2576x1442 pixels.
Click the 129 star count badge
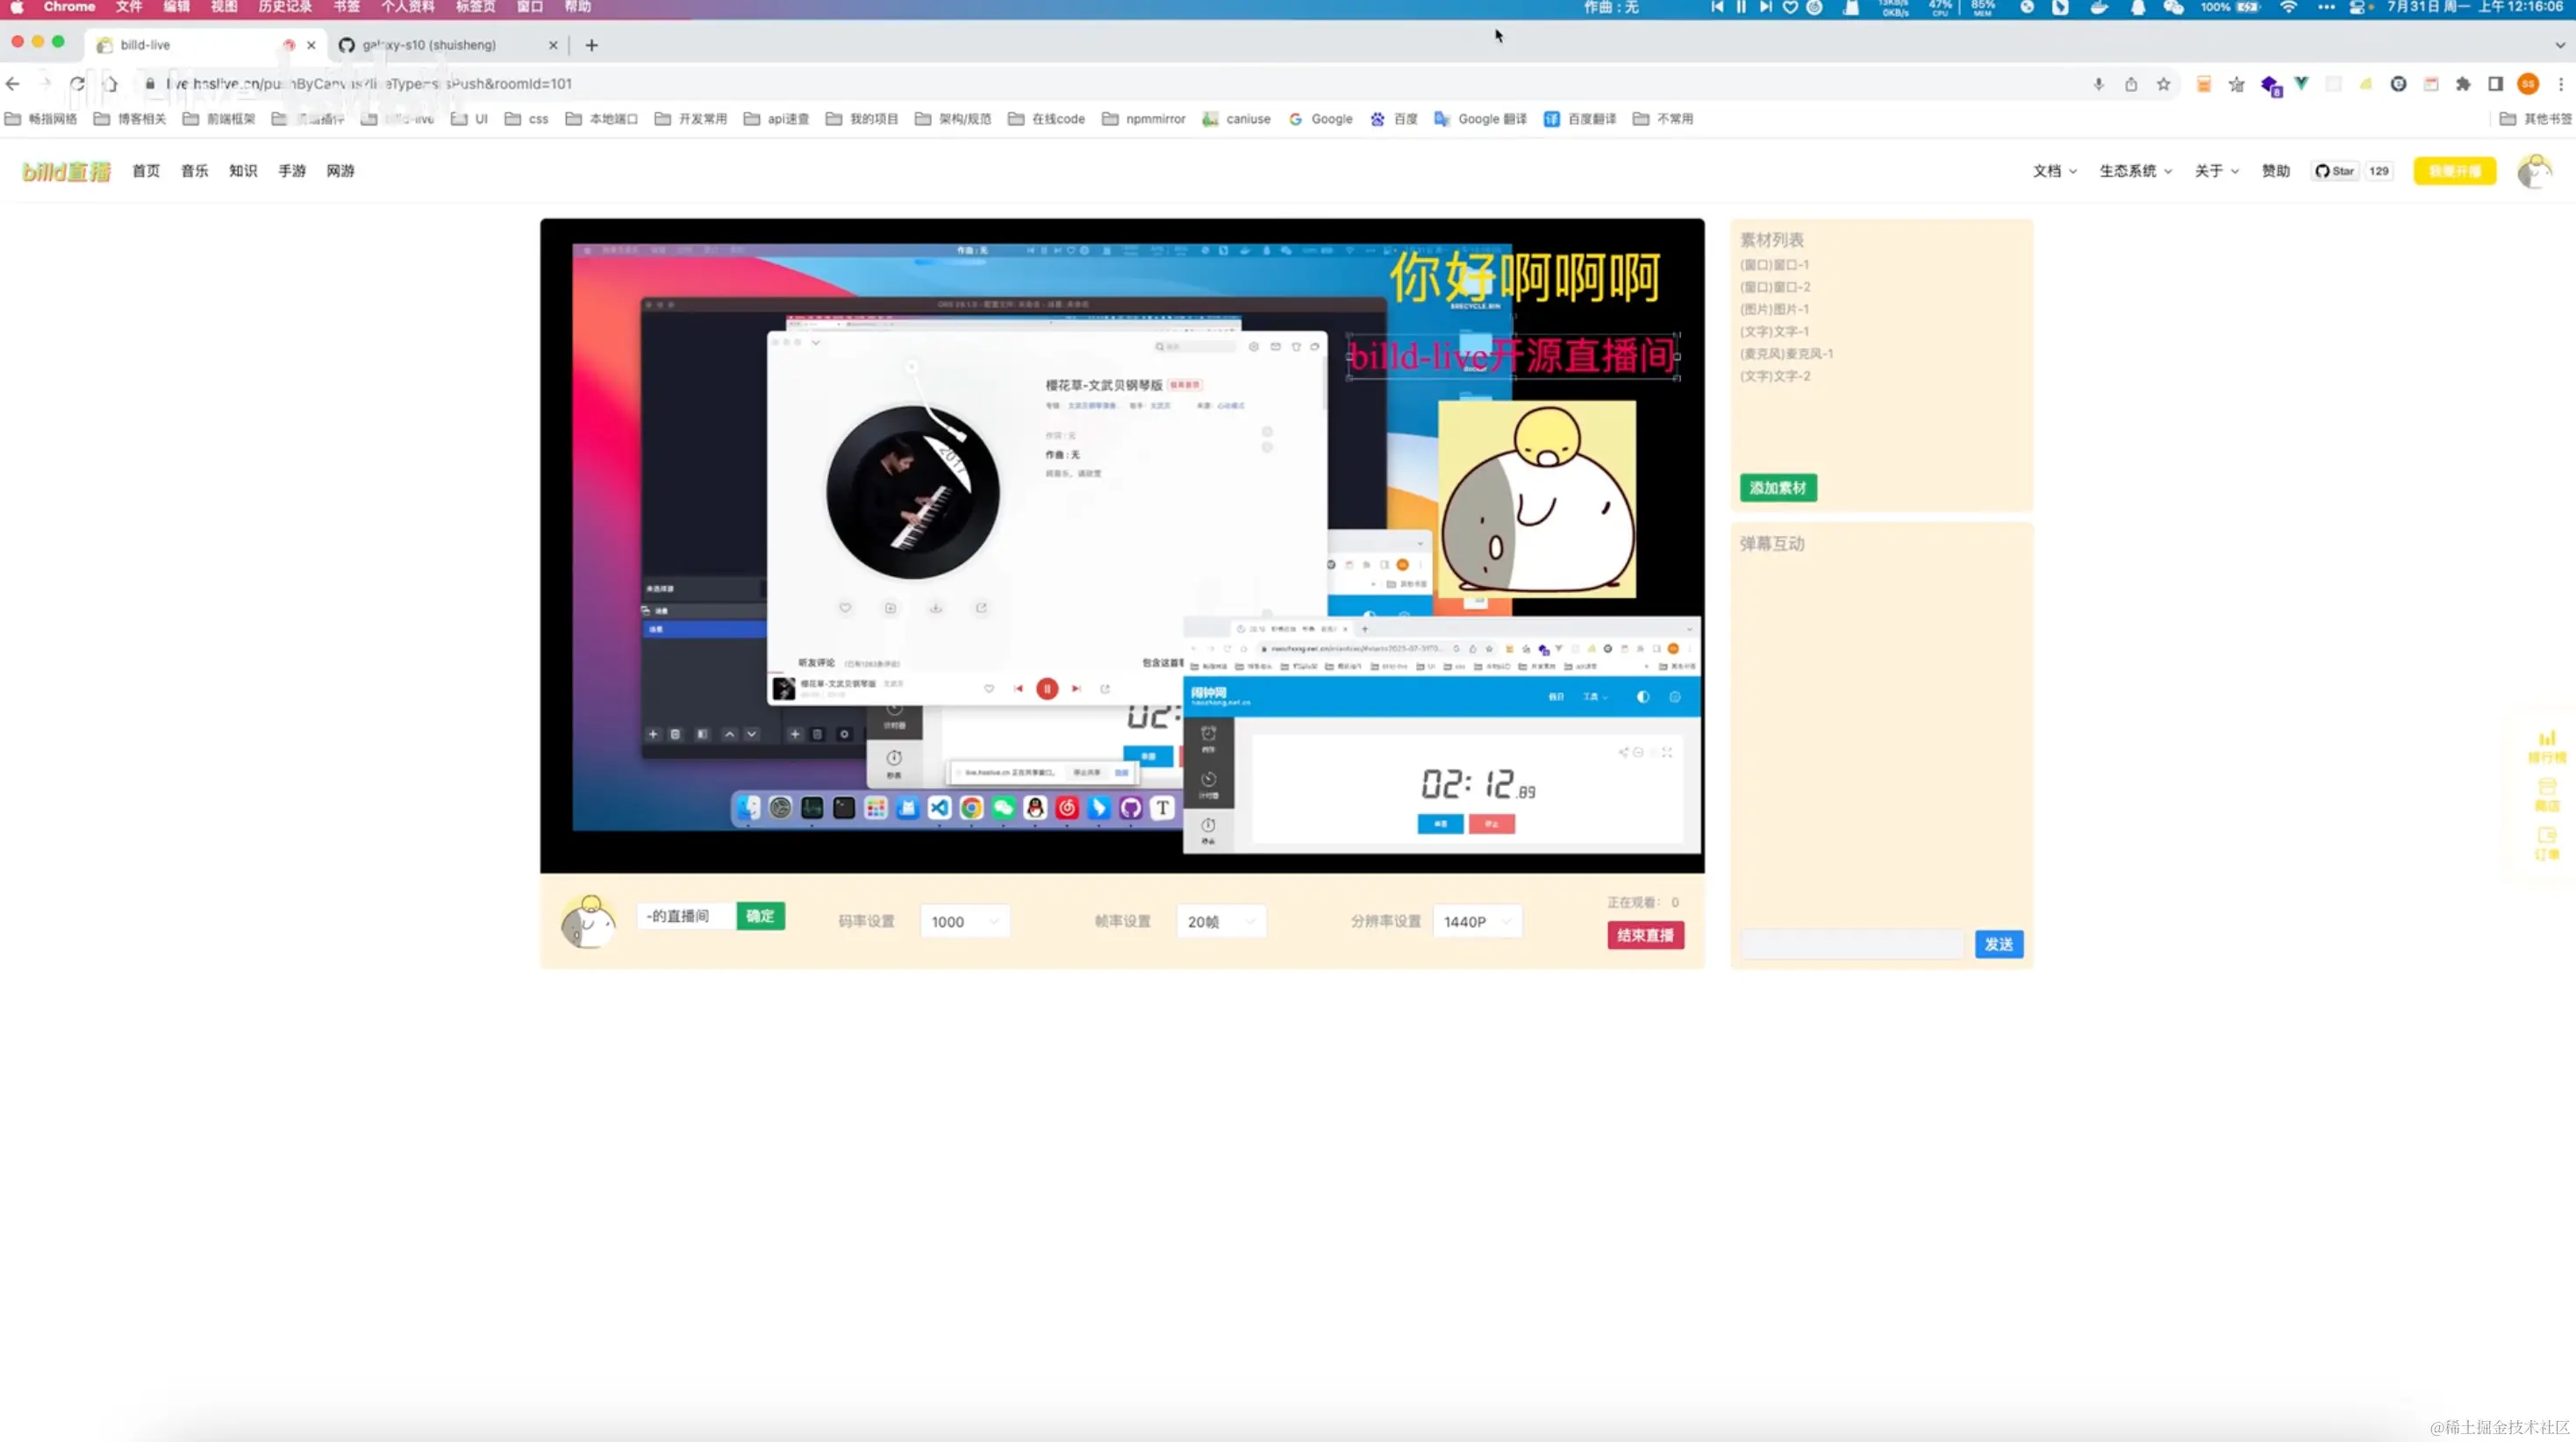tap(2379, 171)
